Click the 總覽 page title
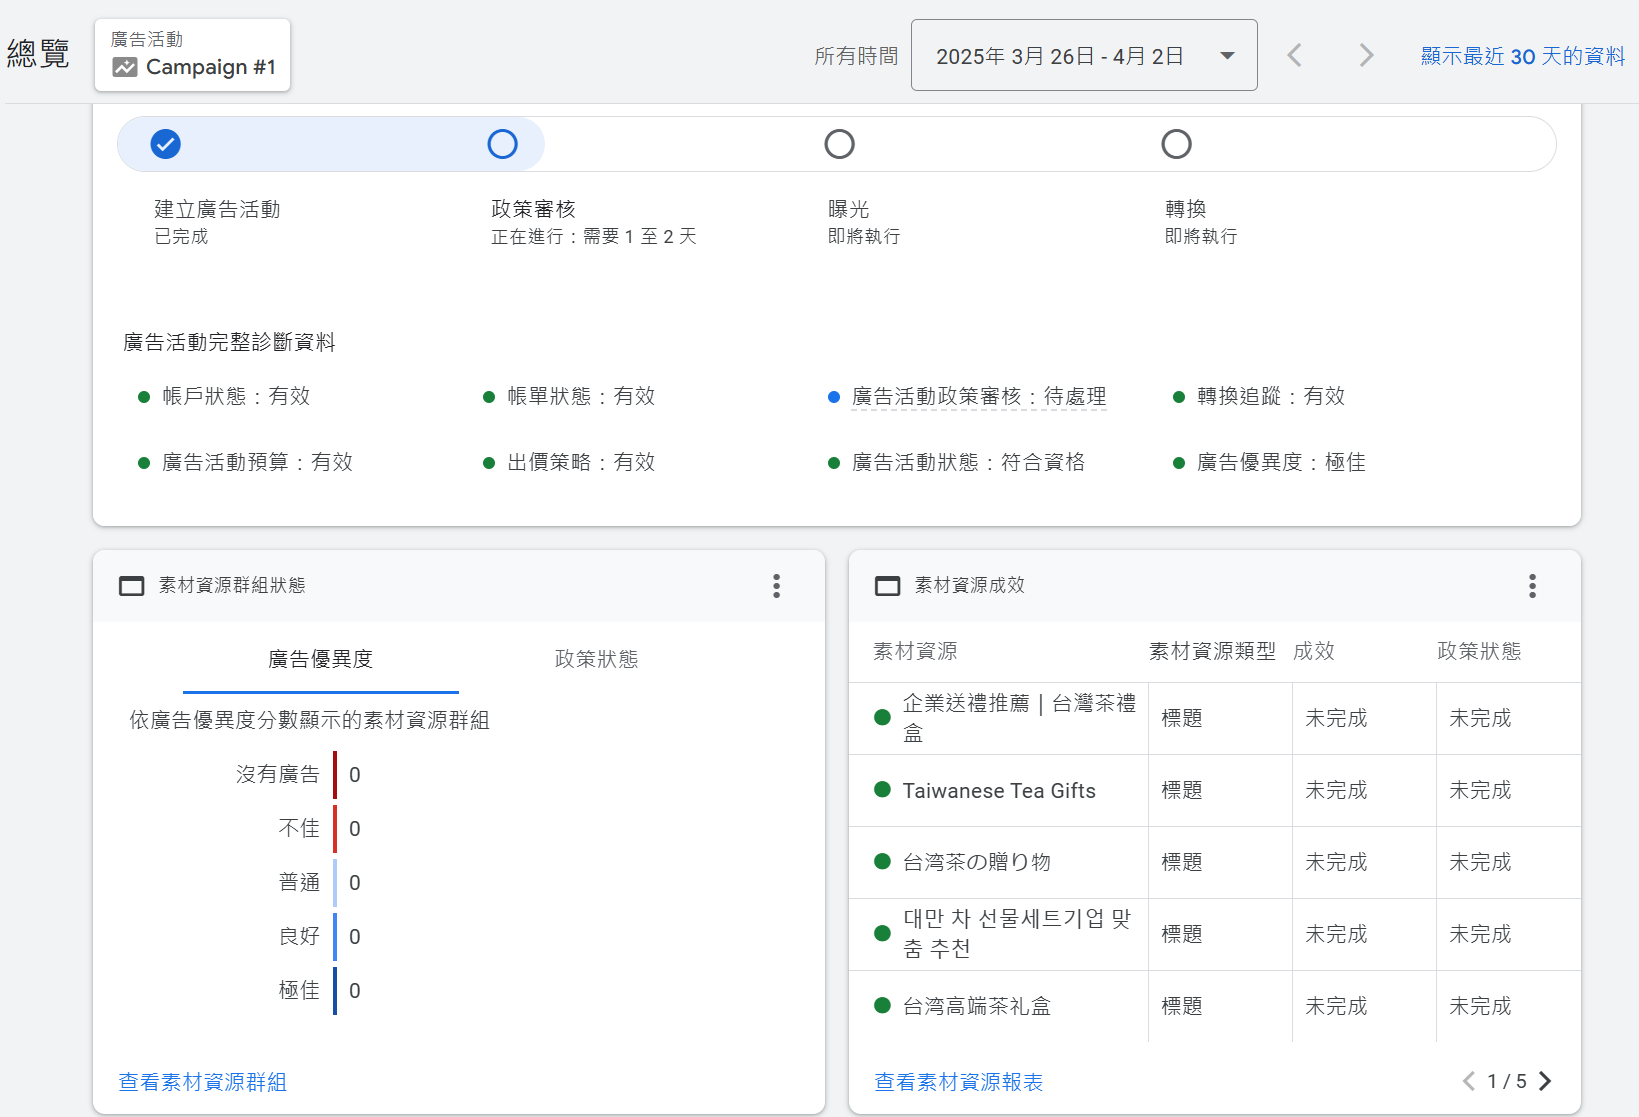Screen dimensions: 1639x1117 click(x=38, y=53)
